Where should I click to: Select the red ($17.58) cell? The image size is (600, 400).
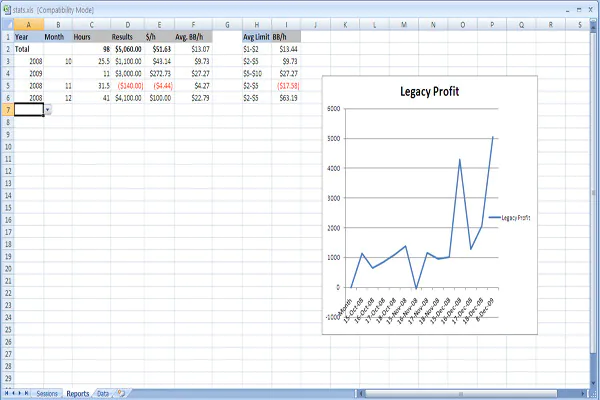pyautogui.click(x=286, y=86)
